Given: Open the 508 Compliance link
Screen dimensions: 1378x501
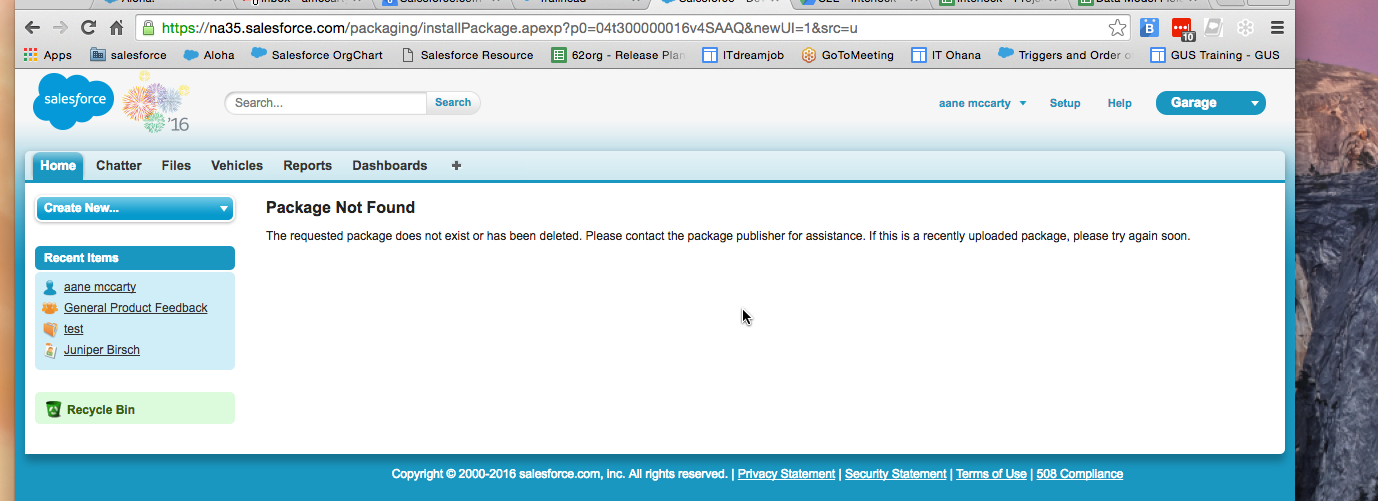Looking at the screenshot, I should 1080,474.
